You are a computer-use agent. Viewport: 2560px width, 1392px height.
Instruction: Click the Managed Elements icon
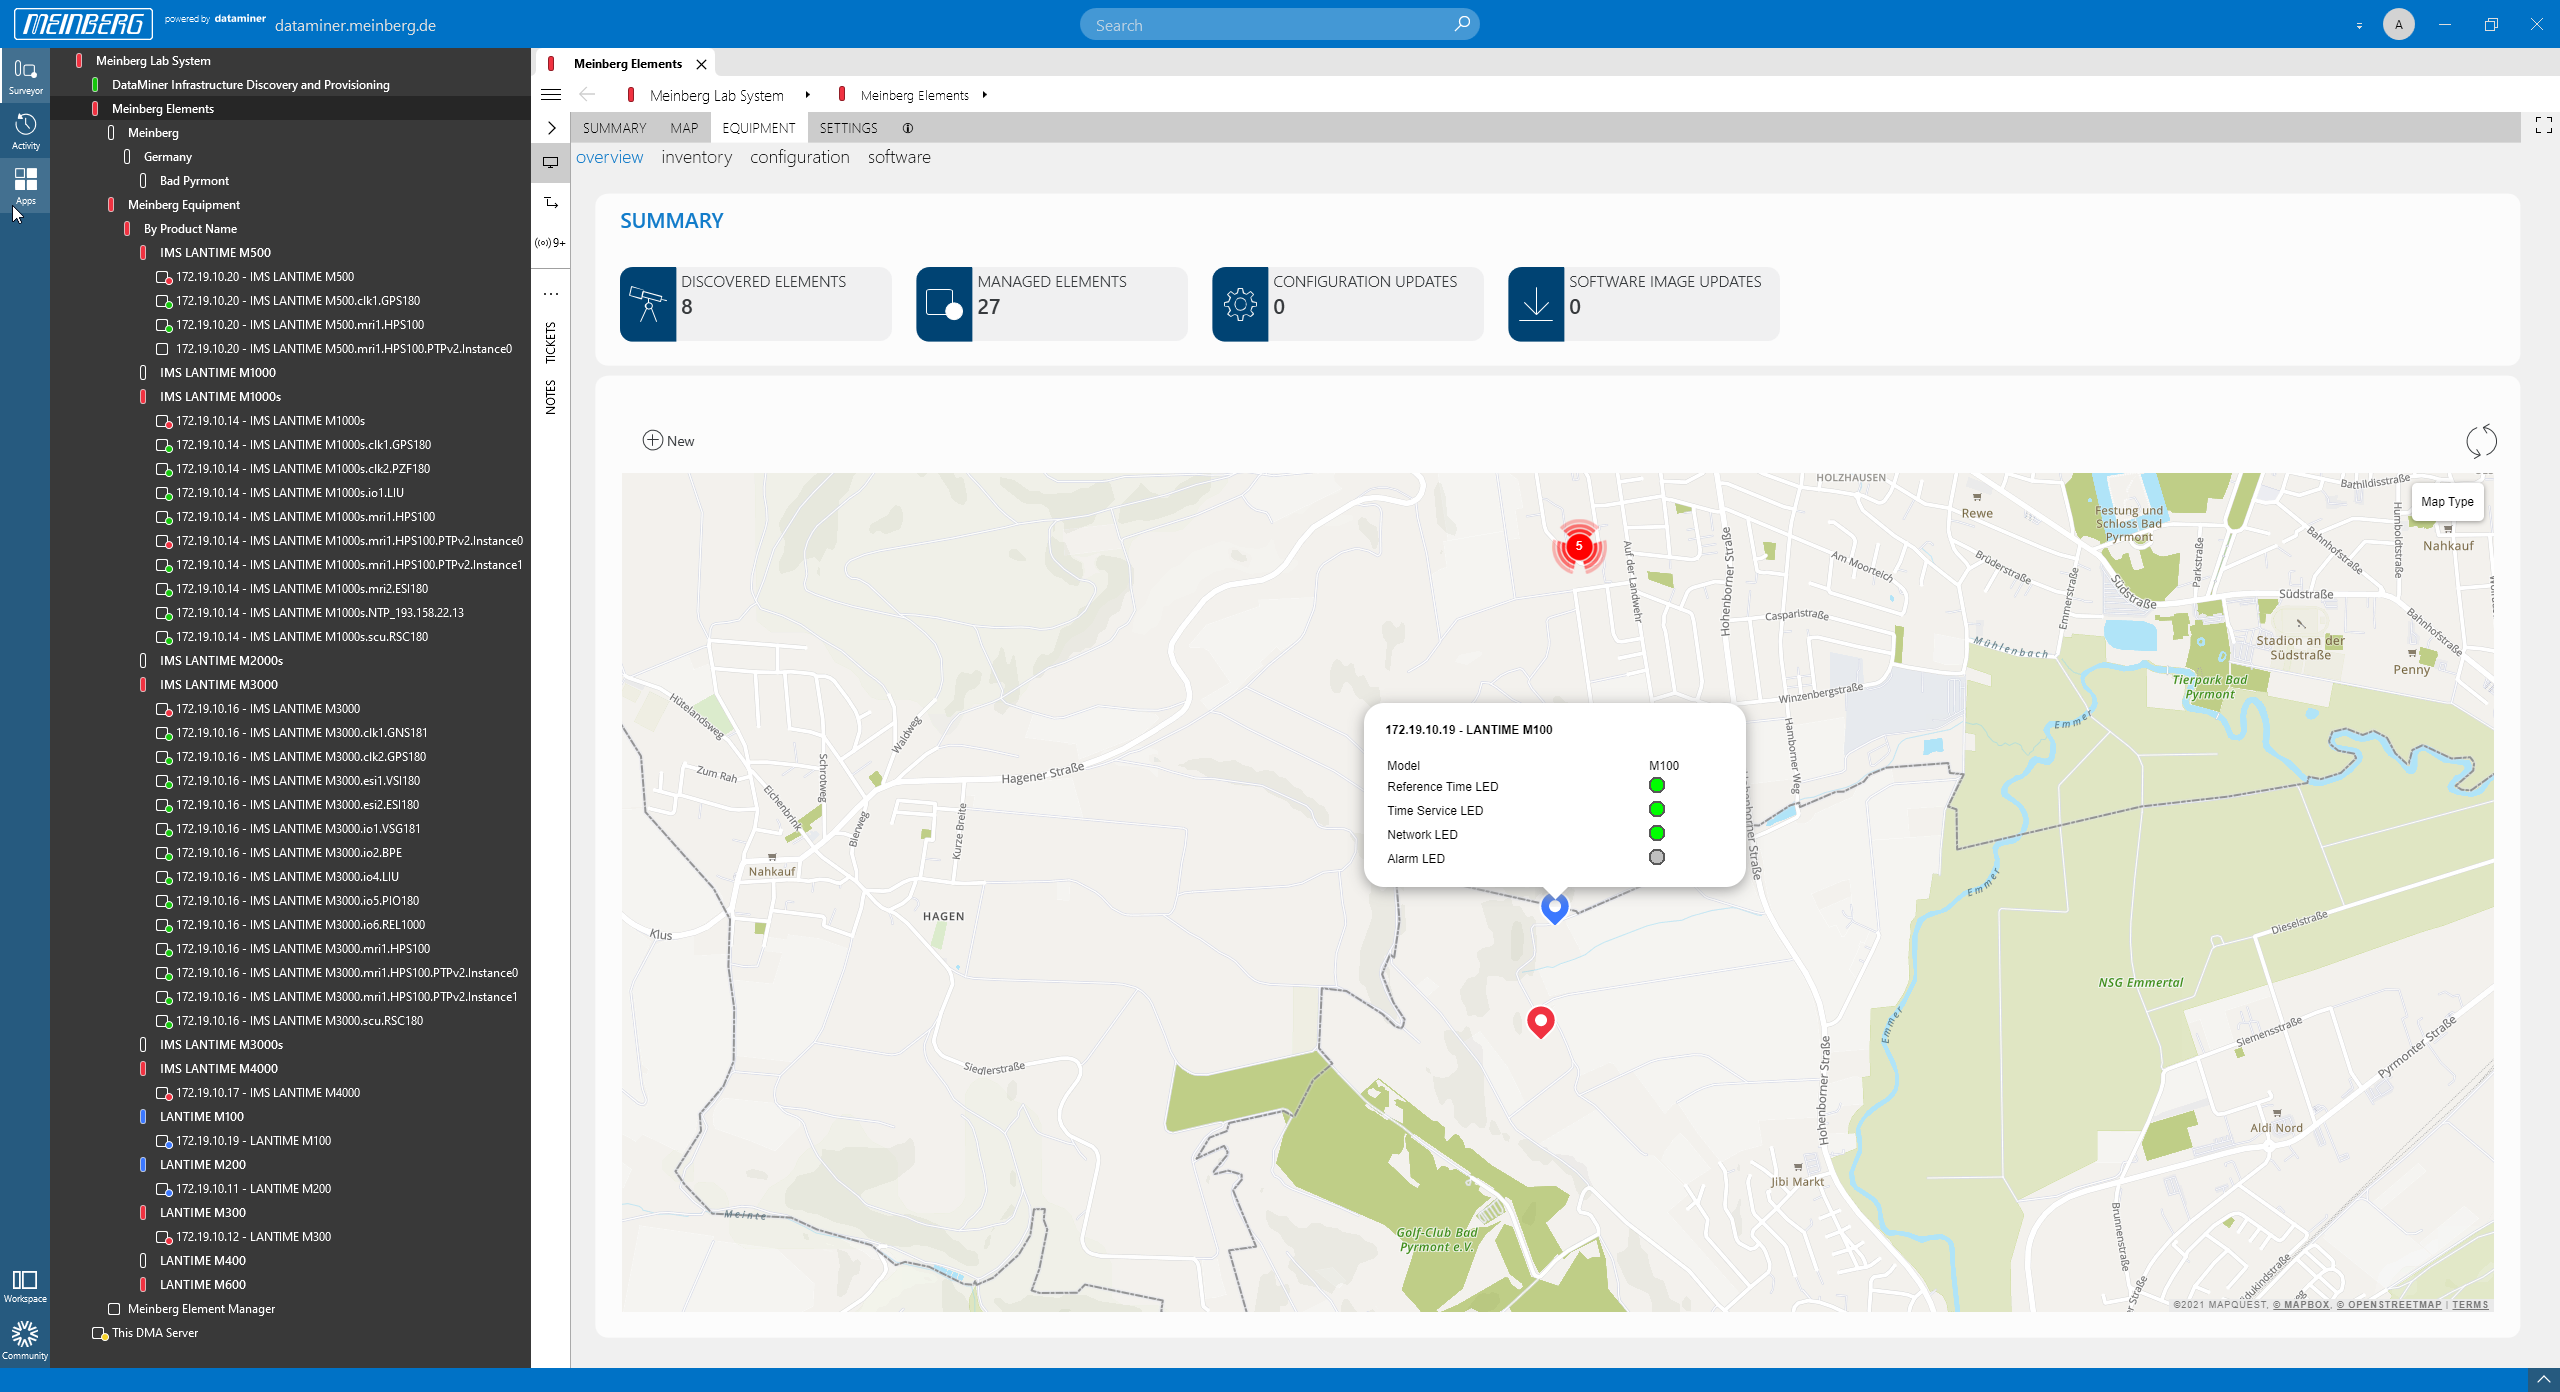pyautogui.click(x=944, y=304)
